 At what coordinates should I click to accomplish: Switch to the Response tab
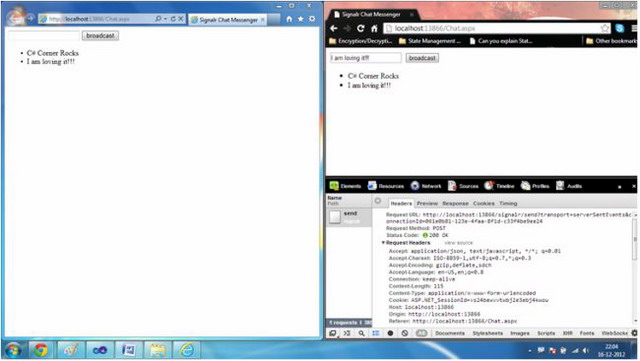(455, 203)
